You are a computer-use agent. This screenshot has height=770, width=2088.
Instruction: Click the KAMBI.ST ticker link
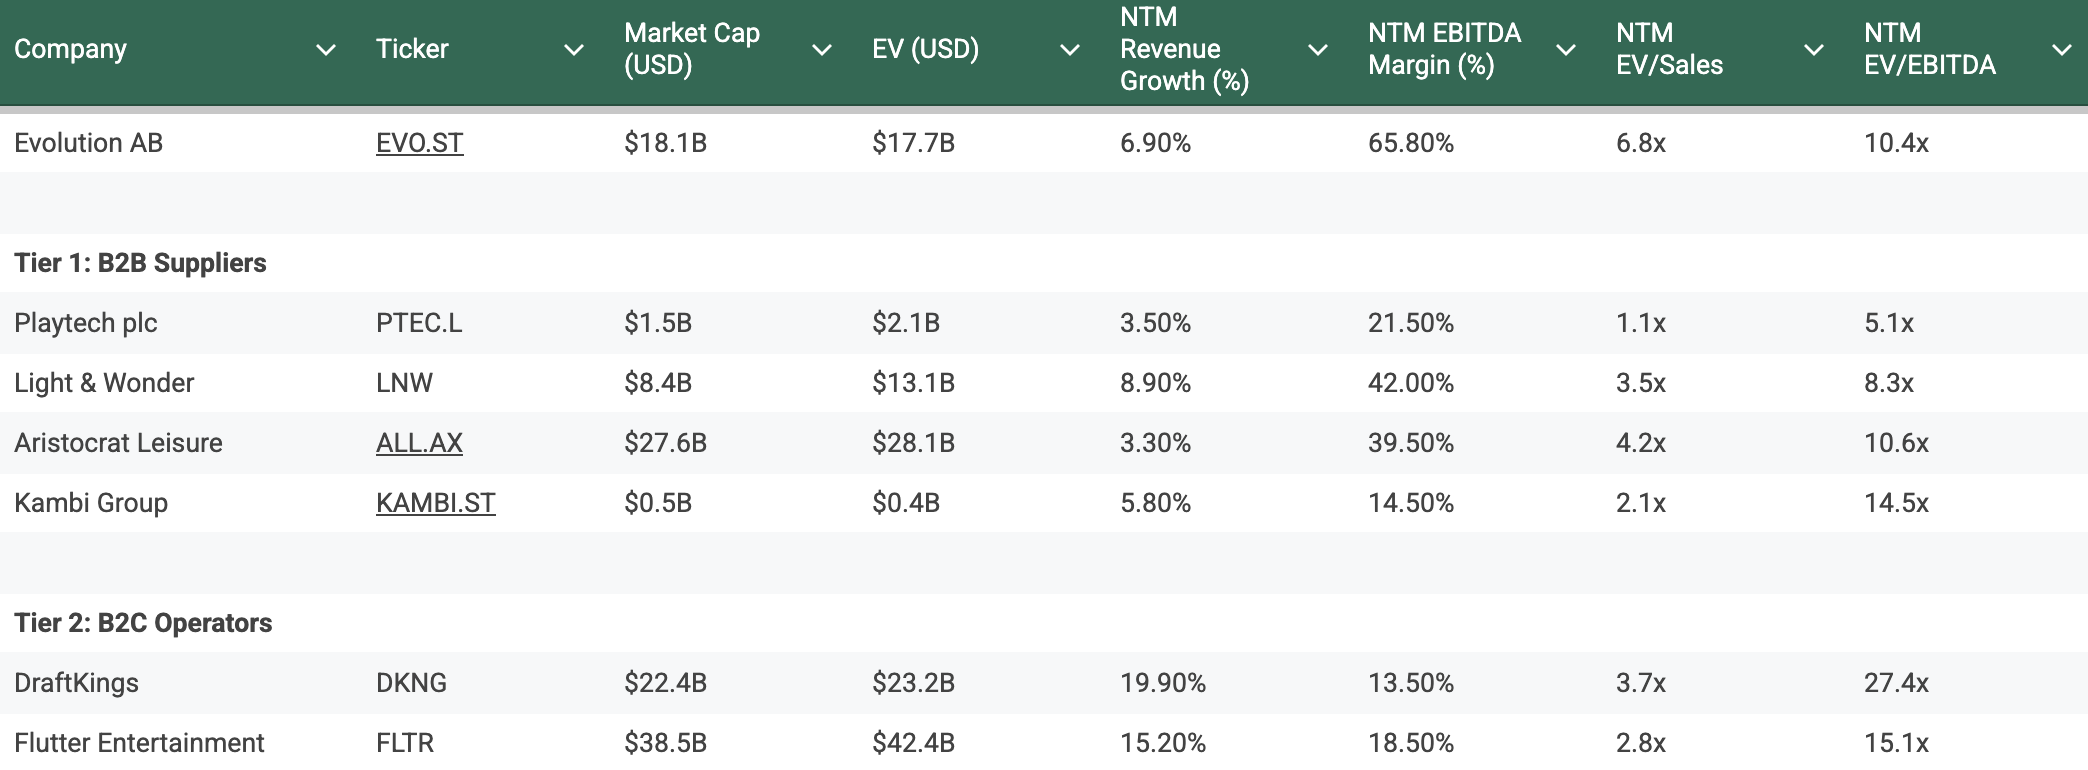pos(435,503)
